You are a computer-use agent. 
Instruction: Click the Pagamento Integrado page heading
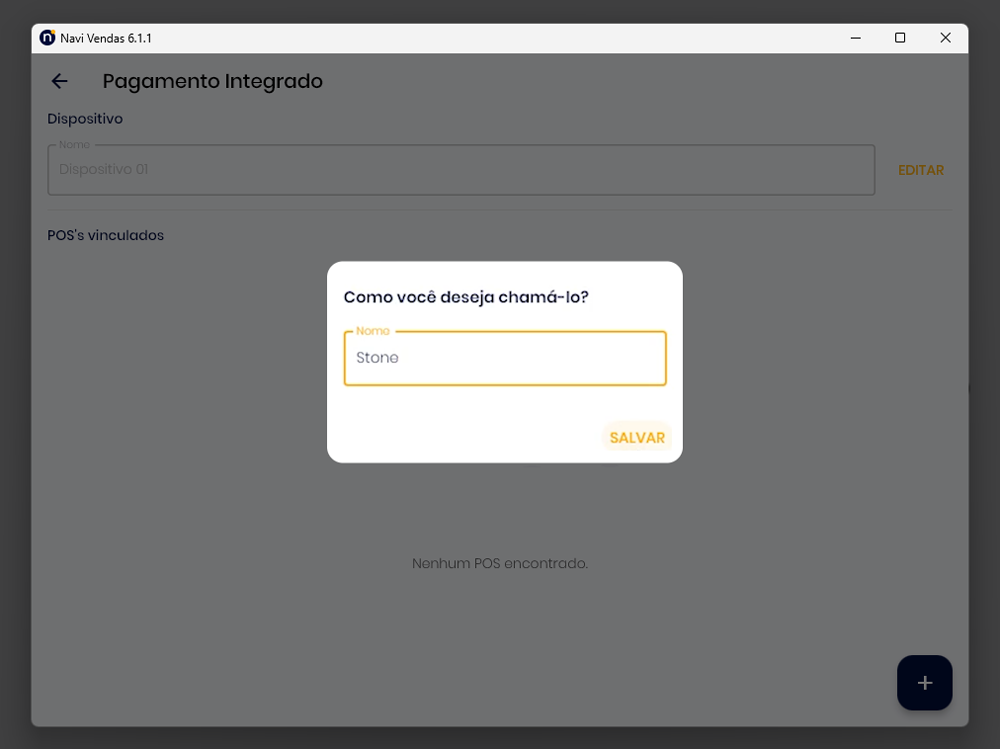pyautogui.click(x=212, y=81)
